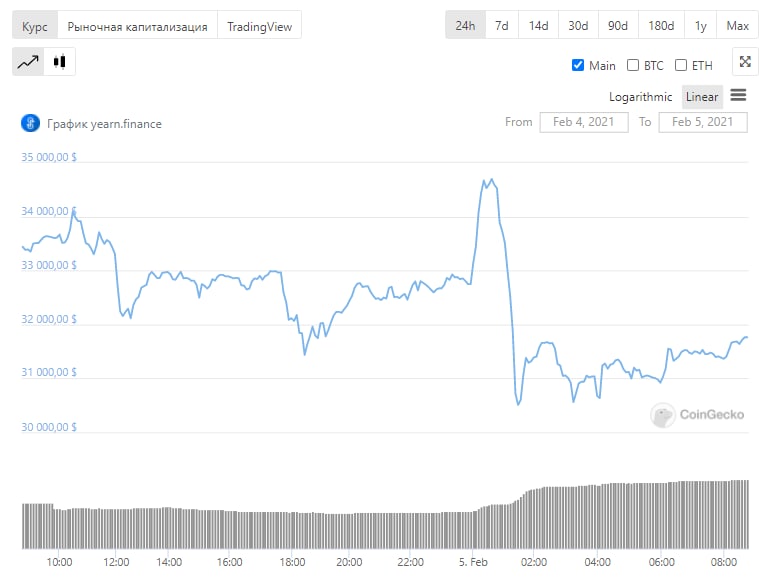The image size is (760, 588).
Task: Click the 02:00 time axis label
Action: tap(534, 562)
